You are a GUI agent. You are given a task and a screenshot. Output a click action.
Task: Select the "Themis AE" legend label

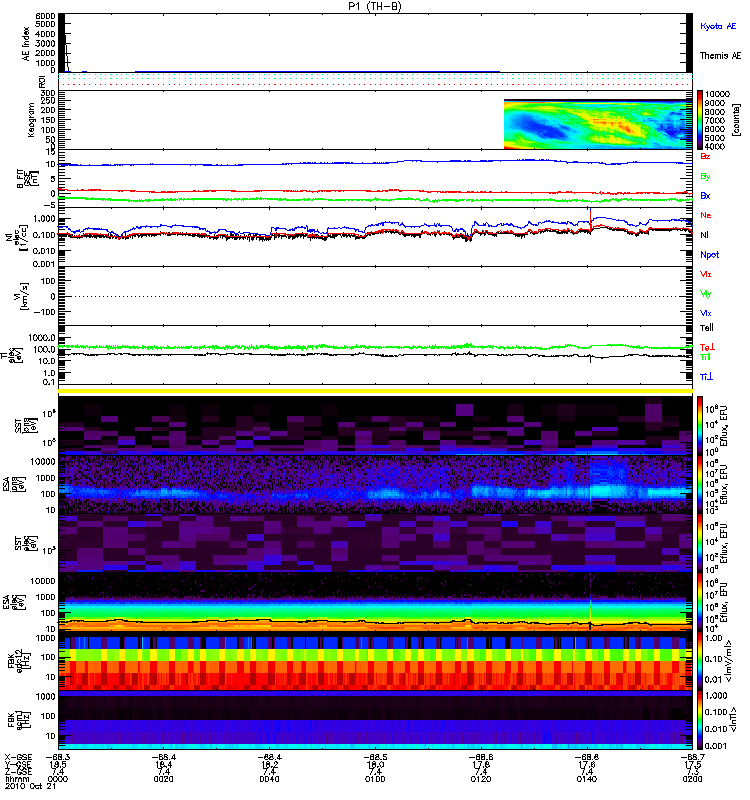[x=720, y=56]
